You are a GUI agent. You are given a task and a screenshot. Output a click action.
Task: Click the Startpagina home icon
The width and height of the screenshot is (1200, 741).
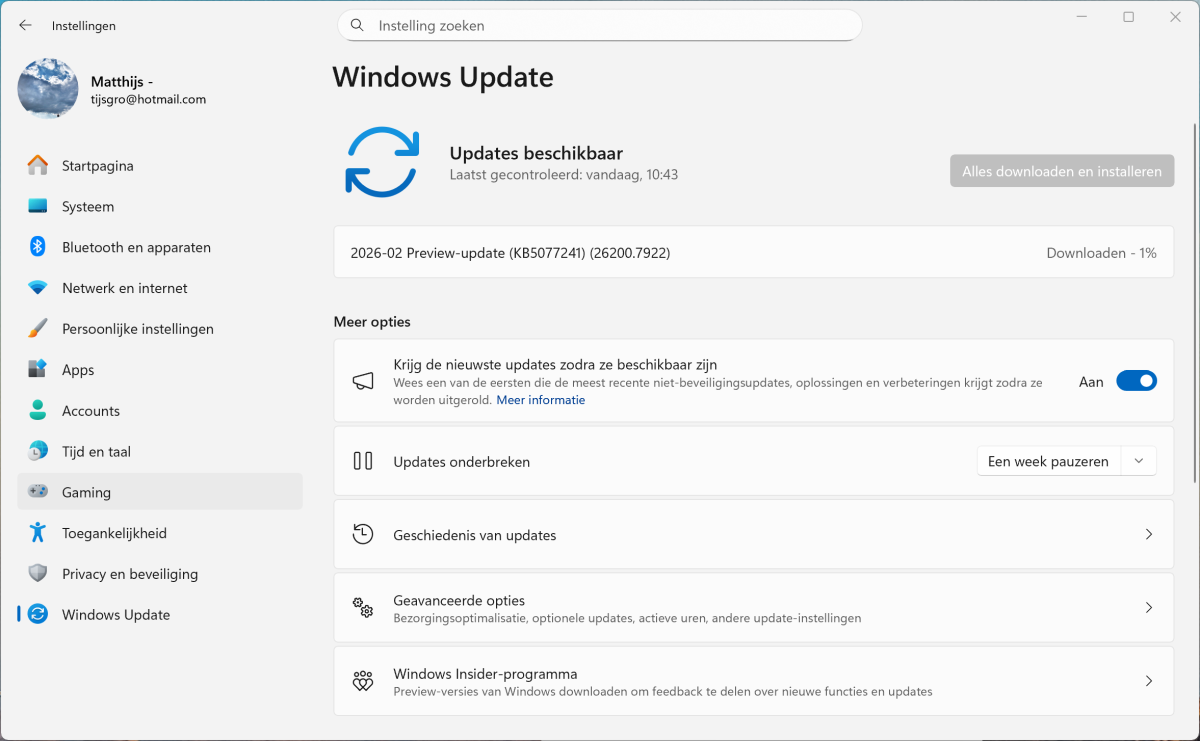(x=38, y=165)
